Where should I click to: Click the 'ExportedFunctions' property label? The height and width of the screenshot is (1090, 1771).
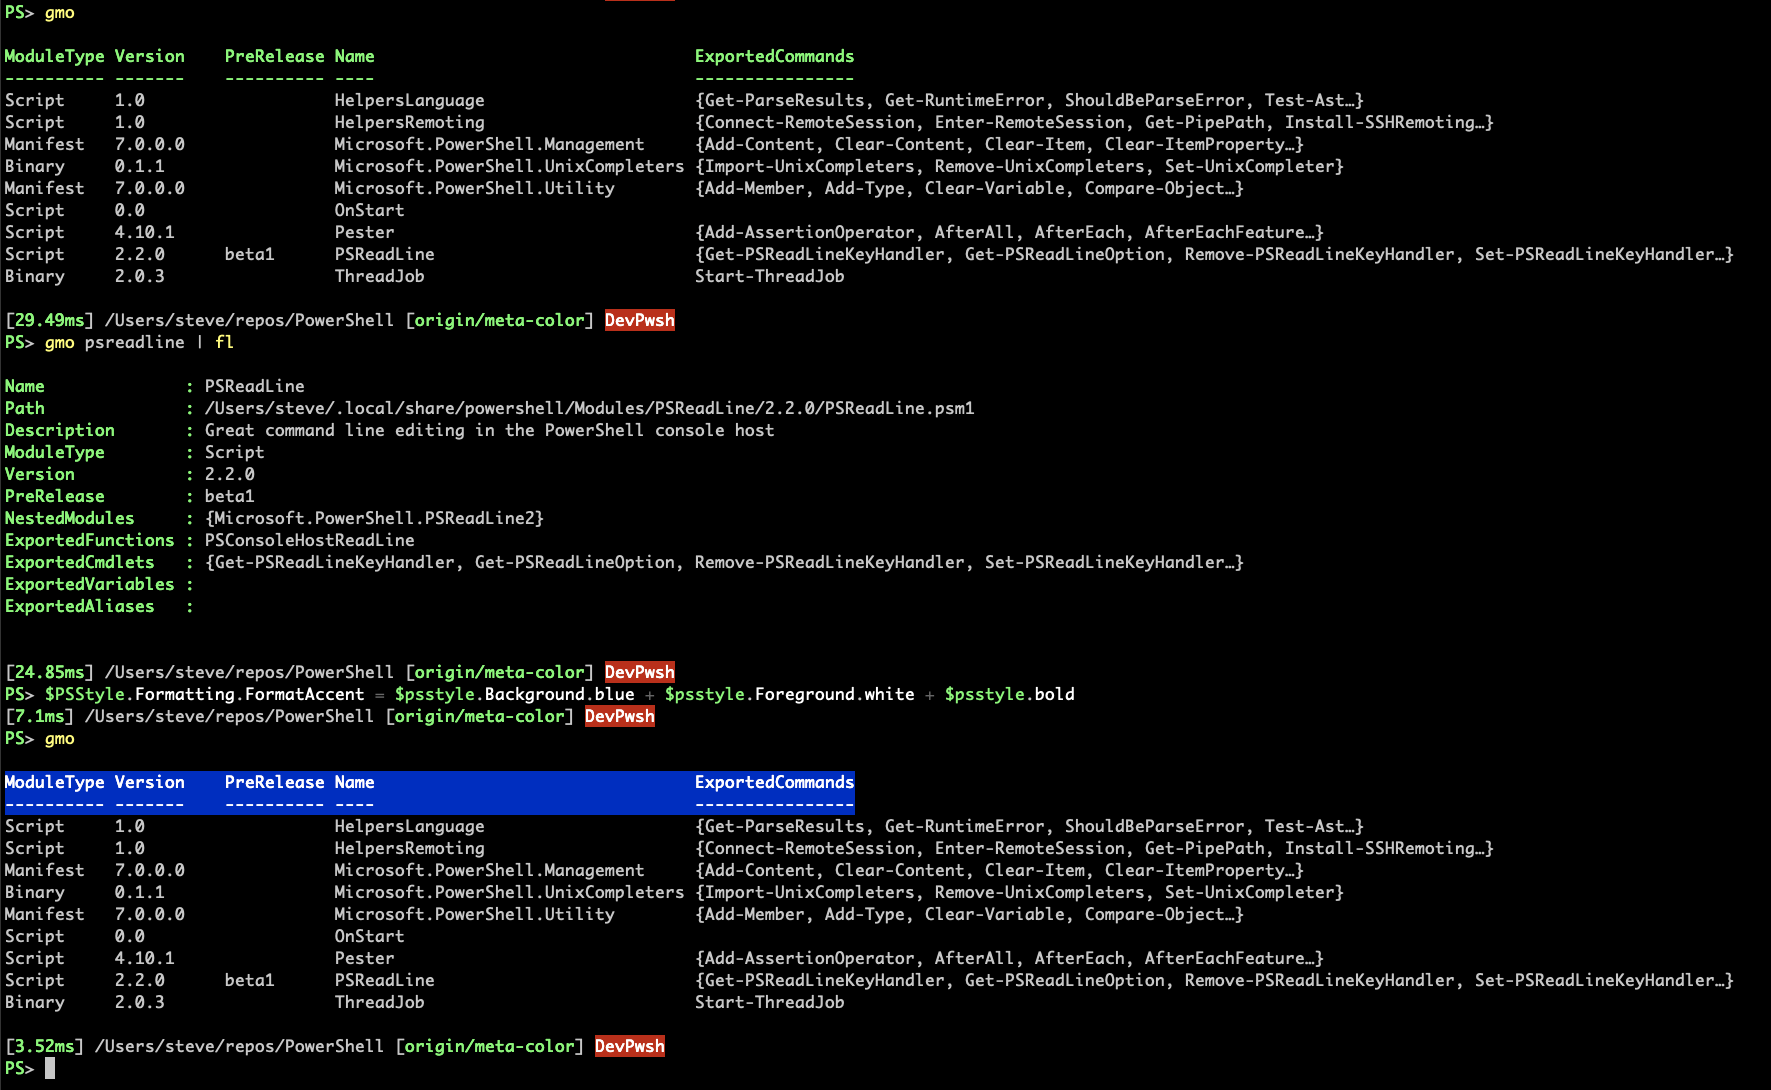click(89, 540)
